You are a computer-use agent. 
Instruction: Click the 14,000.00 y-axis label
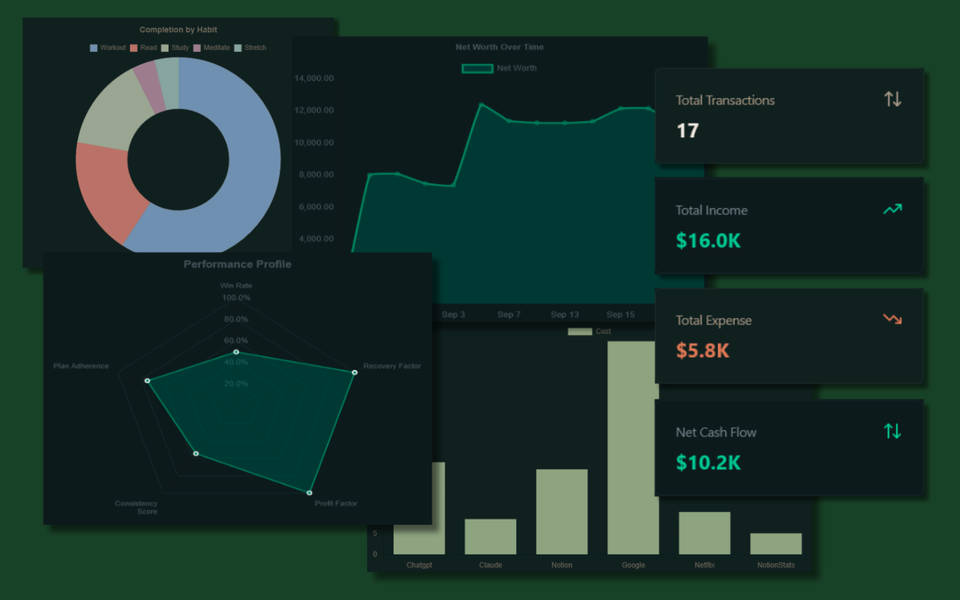(x=314, y=78)
